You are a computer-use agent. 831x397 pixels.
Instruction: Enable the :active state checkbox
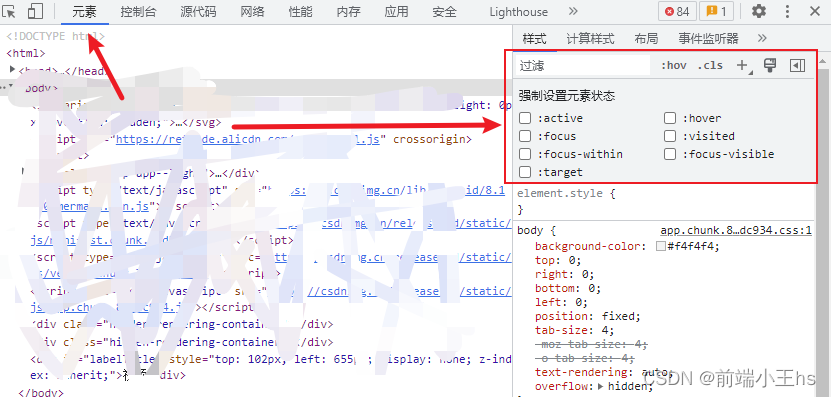click(x=525, y=118)
